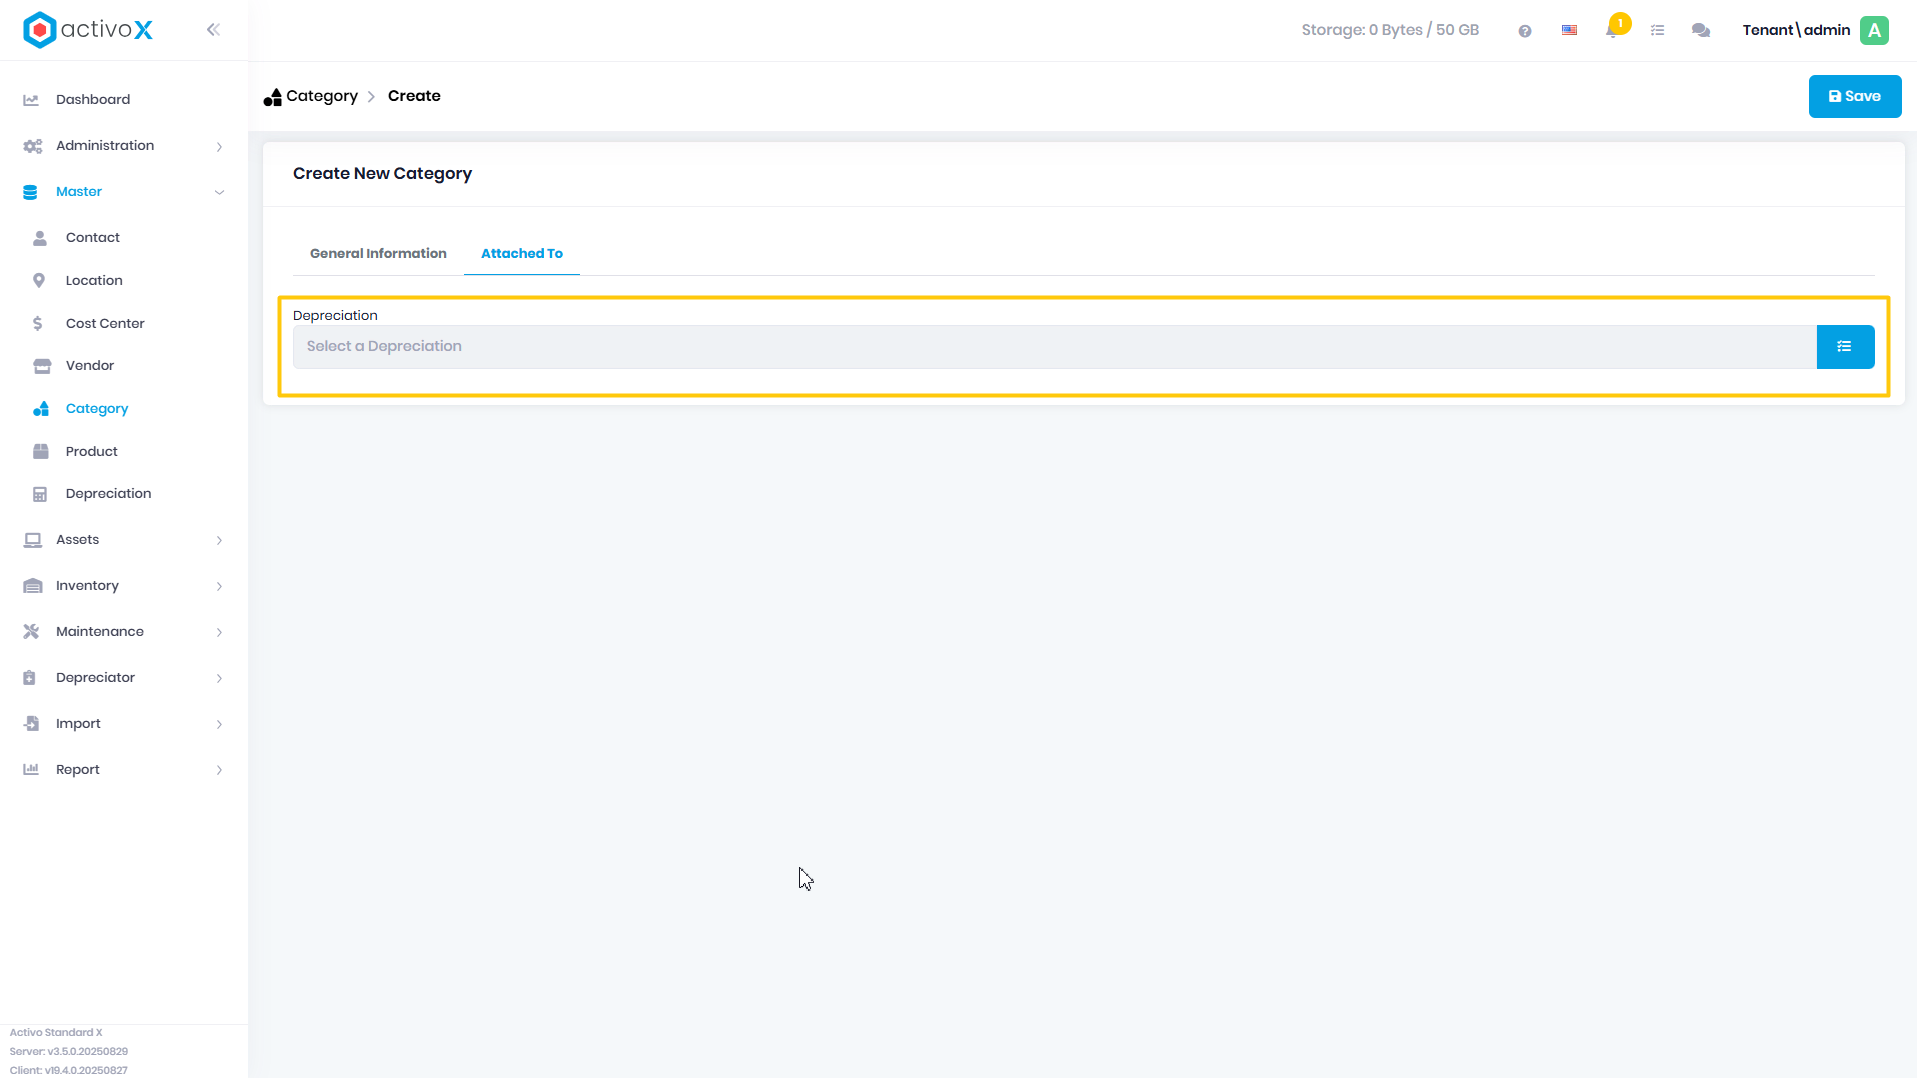Click the Select a Depreciation field
Viewport: 1917px width, 1078px height.
(1054, 347)
